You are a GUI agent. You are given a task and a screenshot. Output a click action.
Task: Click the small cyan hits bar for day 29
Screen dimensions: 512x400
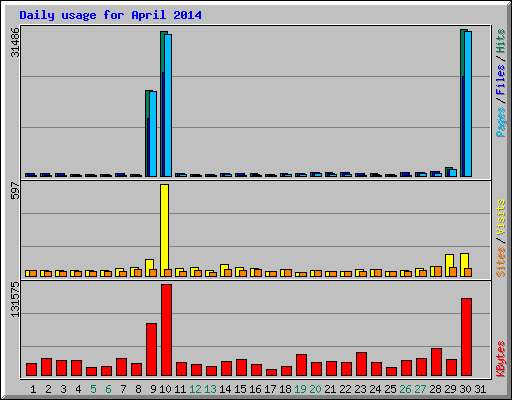[x=453, y=173]
